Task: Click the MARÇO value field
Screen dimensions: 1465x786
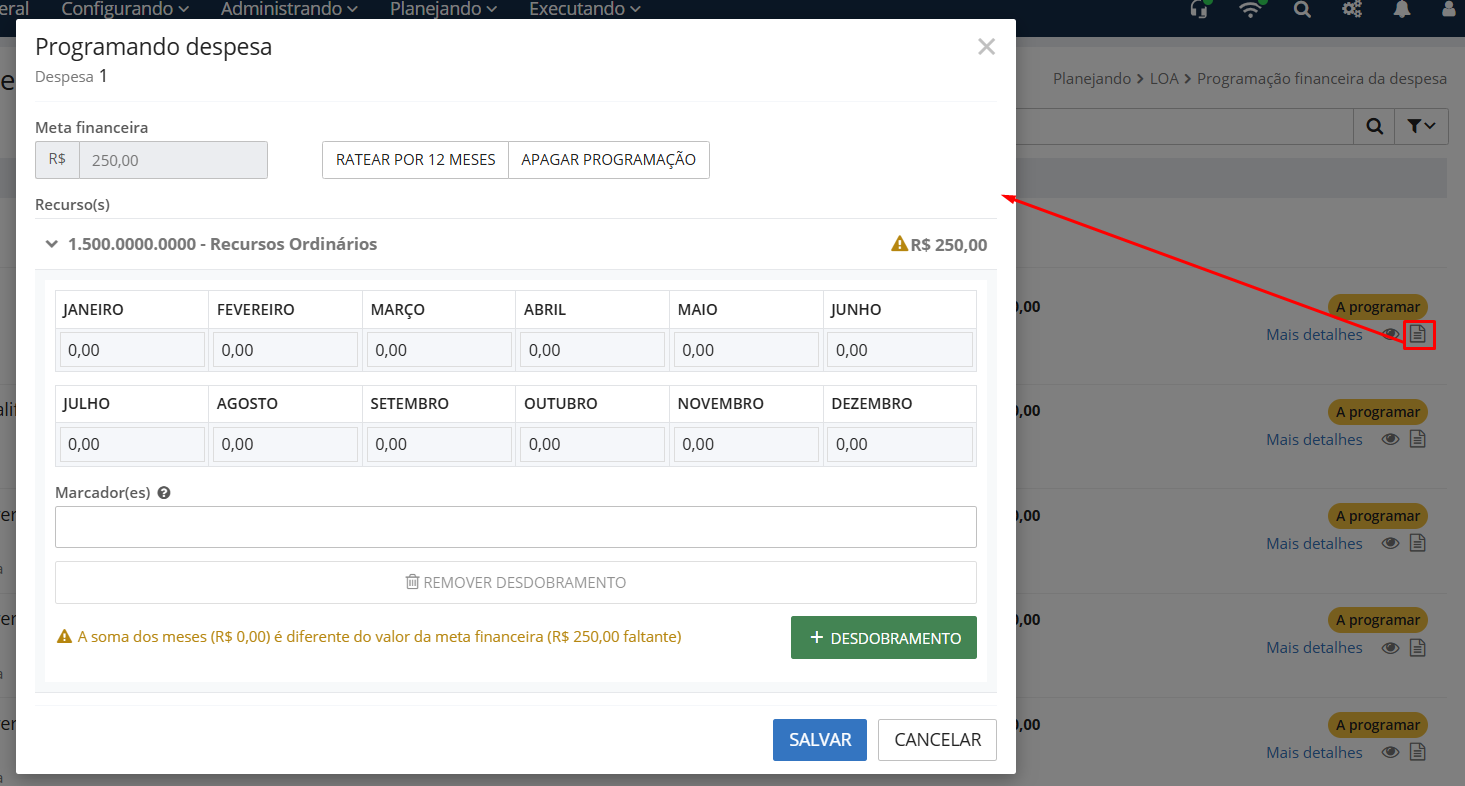Action: coord(439,350)
